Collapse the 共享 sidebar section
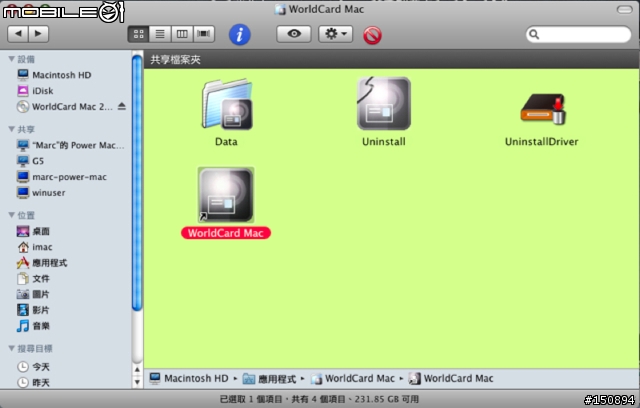This screenshot has width=640, height=408. 11,129
